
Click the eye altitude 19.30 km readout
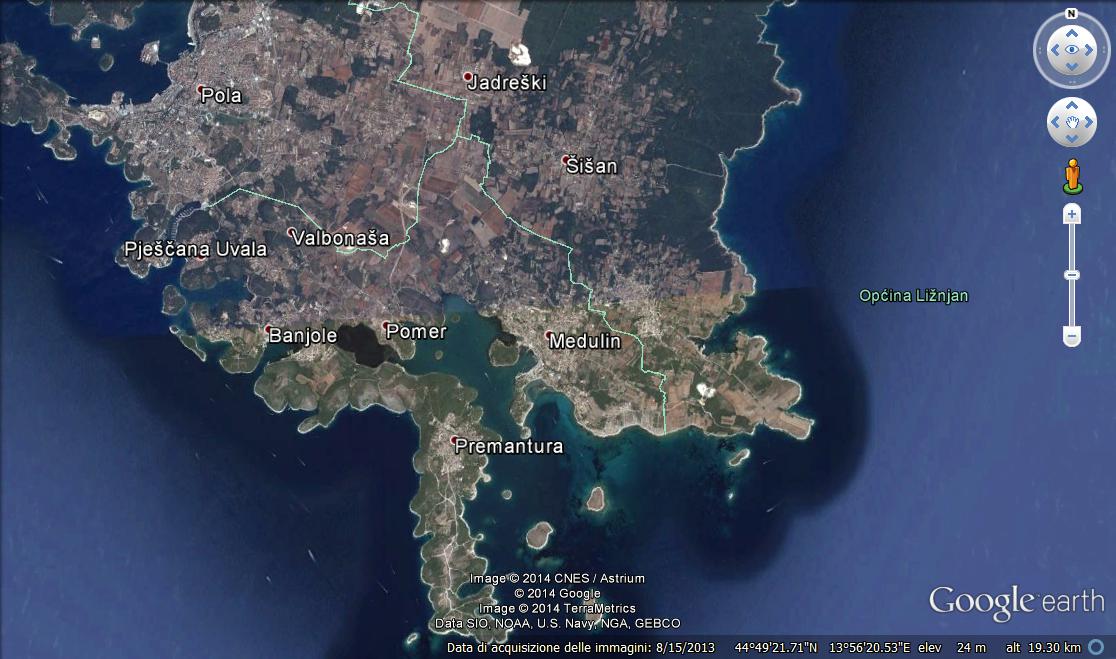pos(1053,648)
